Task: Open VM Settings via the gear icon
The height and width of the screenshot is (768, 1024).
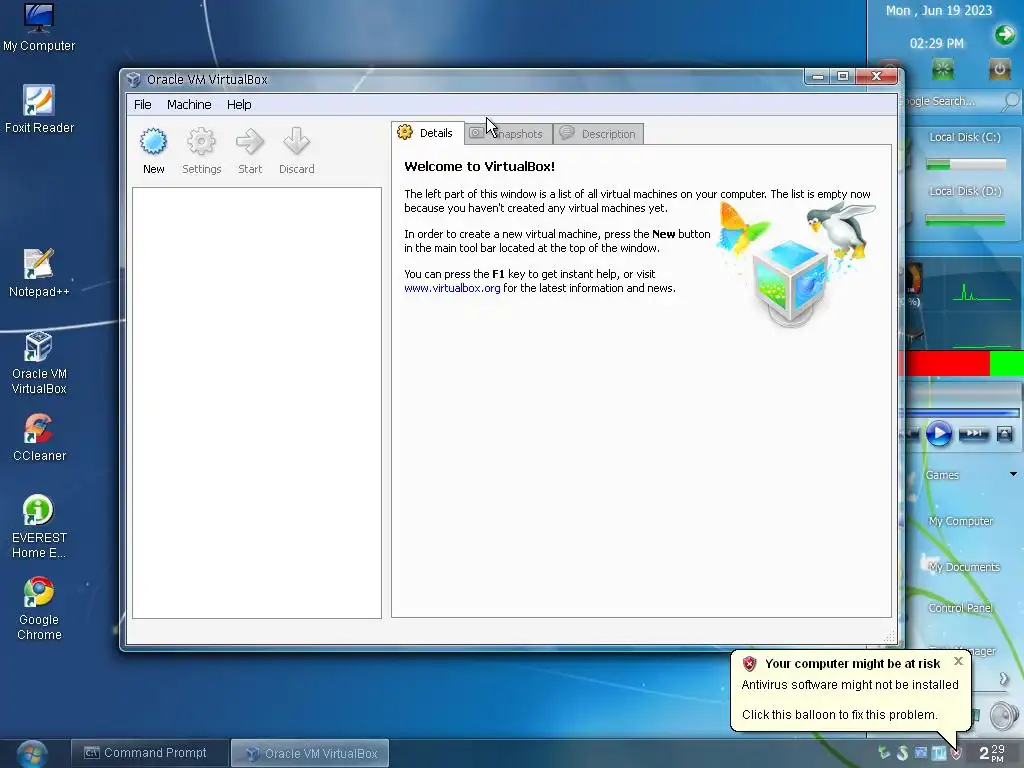Action: click(x=201, y=142)
